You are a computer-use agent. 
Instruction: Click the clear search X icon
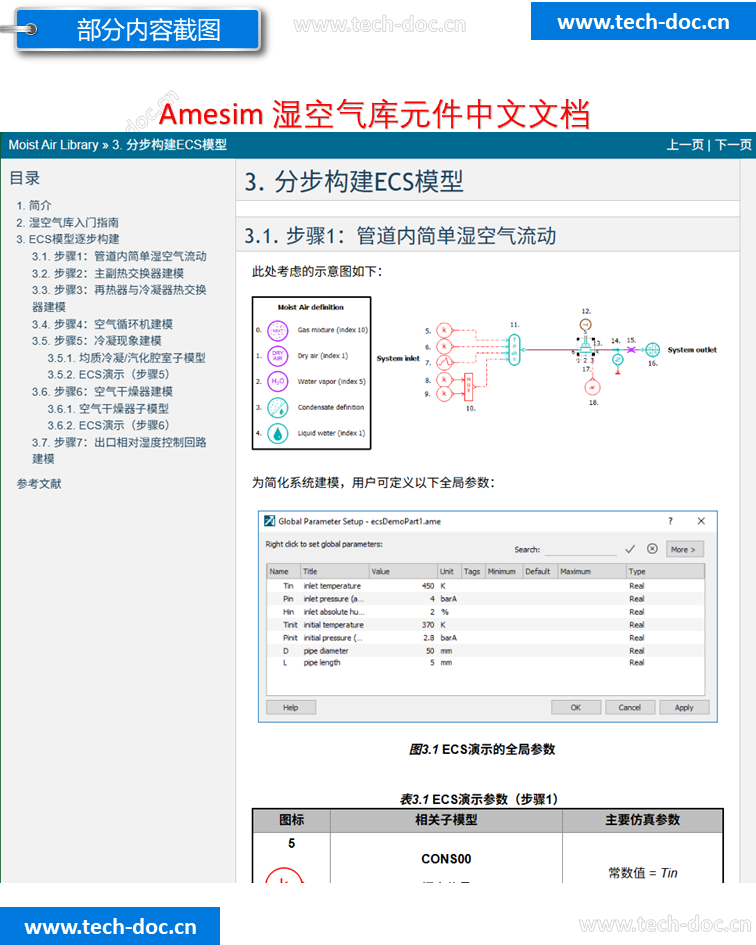point(652,548)
